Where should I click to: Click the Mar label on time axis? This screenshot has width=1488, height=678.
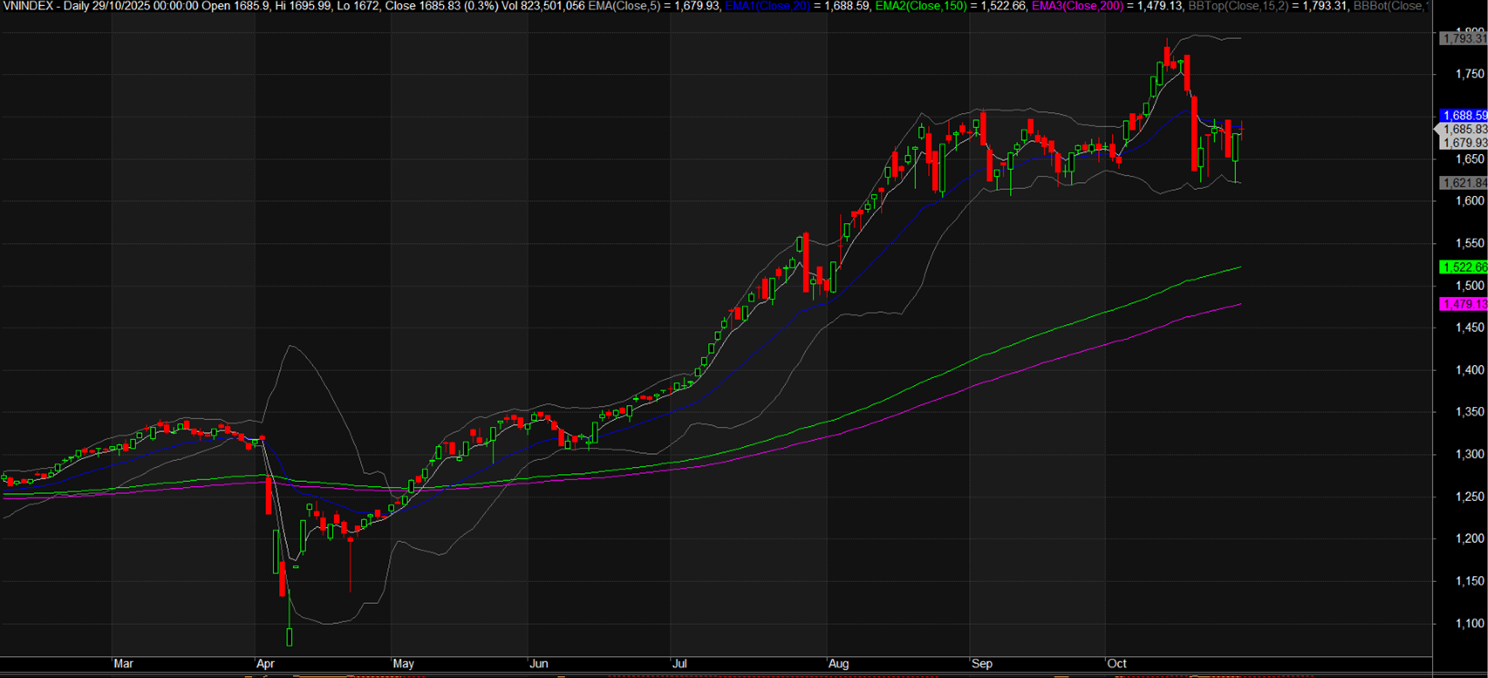[x=123, y=663]
